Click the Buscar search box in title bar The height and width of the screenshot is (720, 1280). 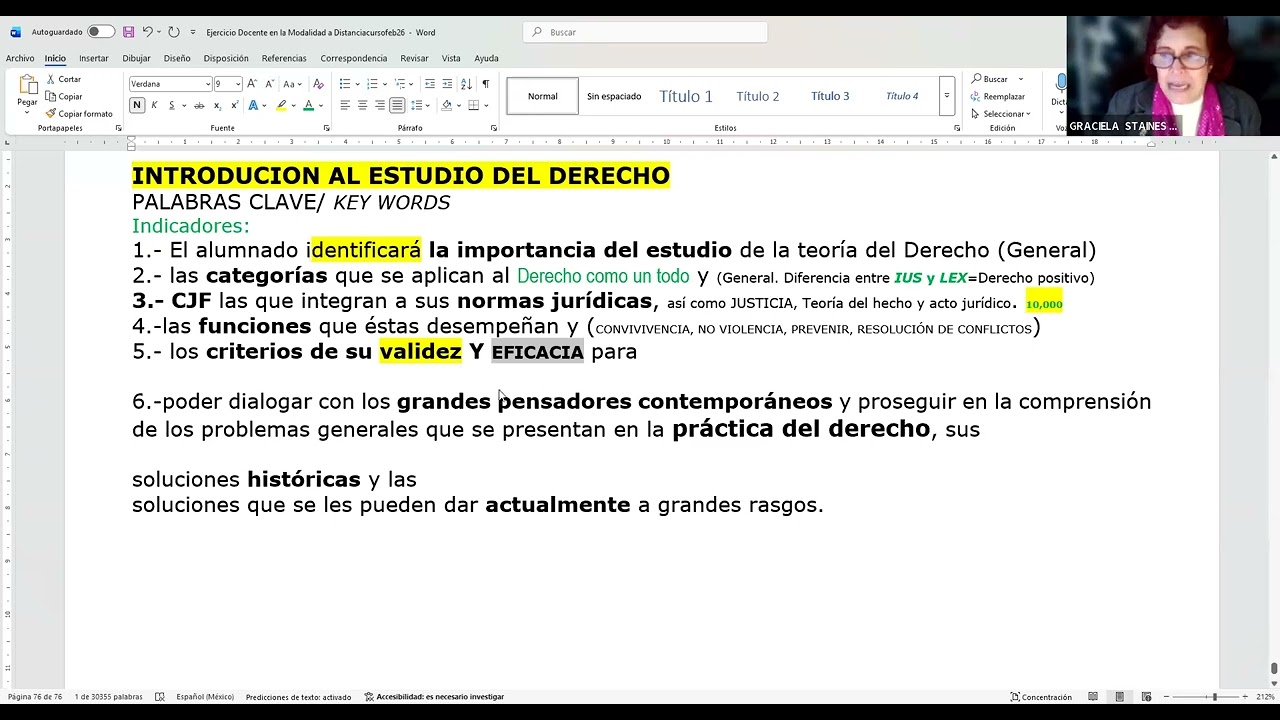[645, 32]
